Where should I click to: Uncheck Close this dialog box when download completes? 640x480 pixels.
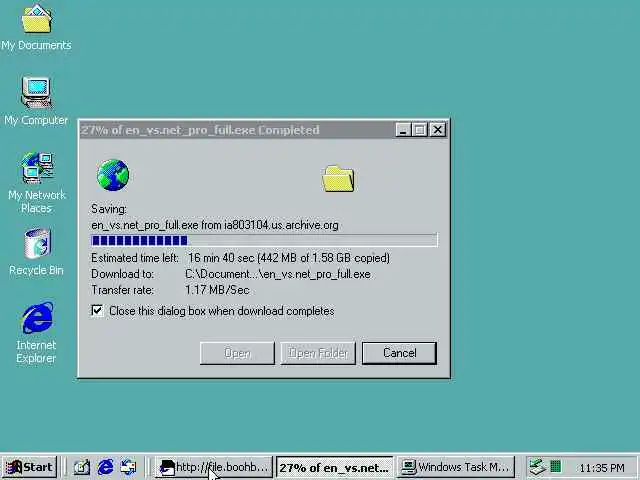97,311
